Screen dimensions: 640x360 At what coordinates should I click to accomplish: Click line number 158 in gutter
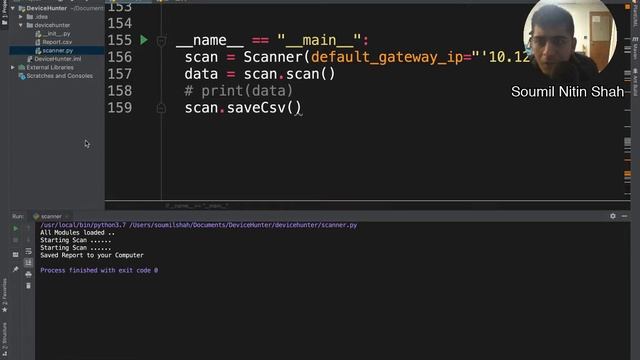coord(120,91)
